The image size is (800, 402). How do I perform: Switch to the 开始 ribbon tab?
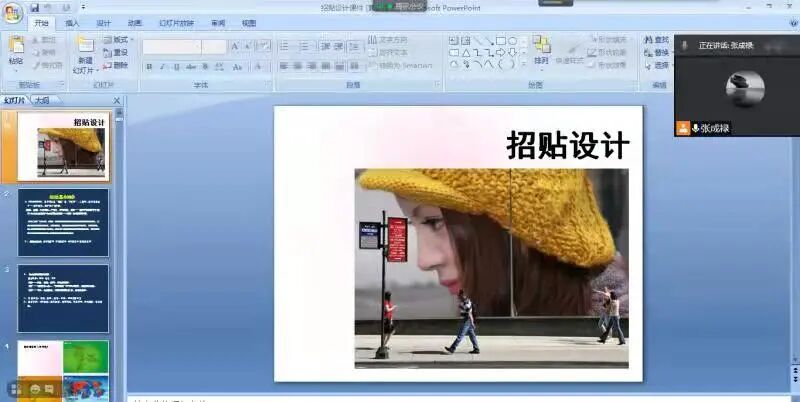click(x=41, y=23)
